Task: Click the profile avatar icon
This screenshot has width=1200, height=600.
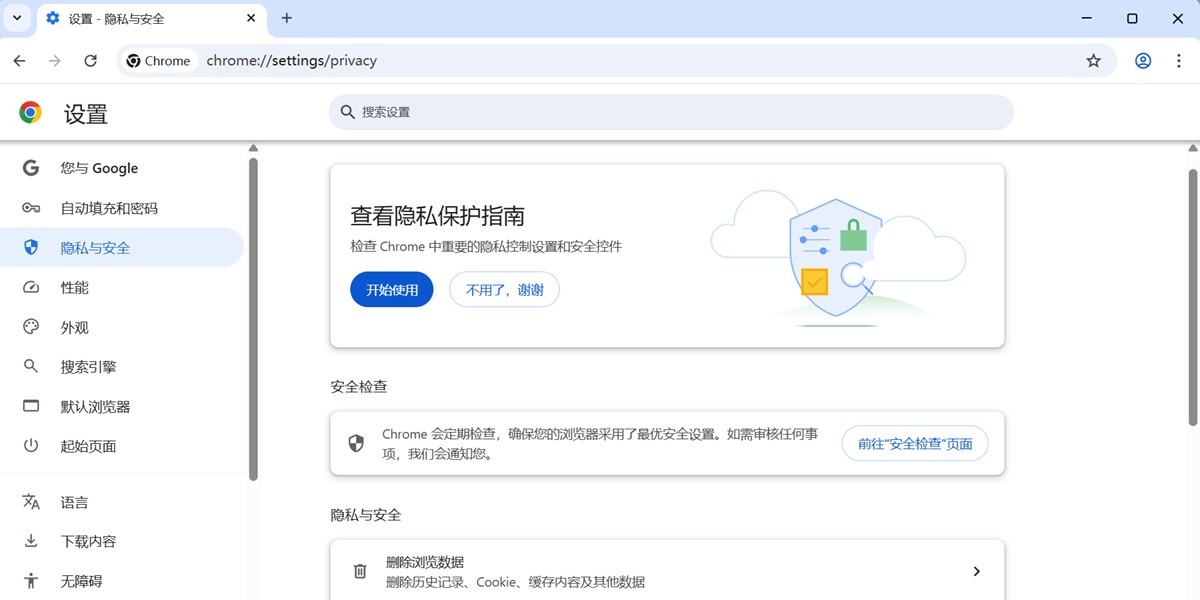Action: [x=1142, y=60]
